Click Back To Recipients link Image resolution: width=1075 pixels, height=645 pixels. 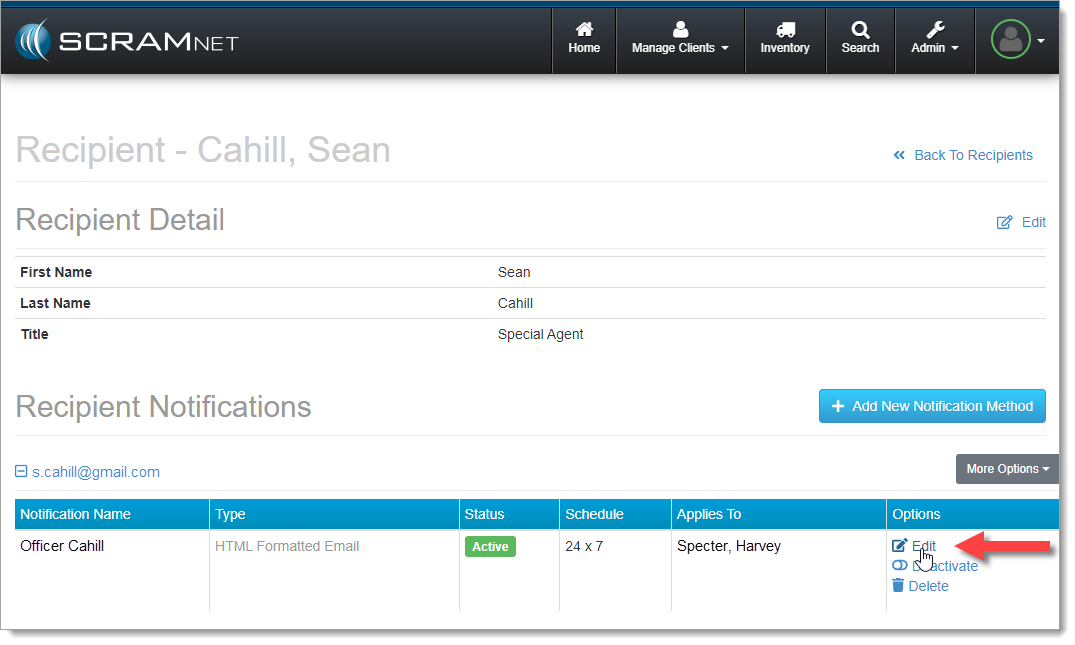click(x=973, y=155)
